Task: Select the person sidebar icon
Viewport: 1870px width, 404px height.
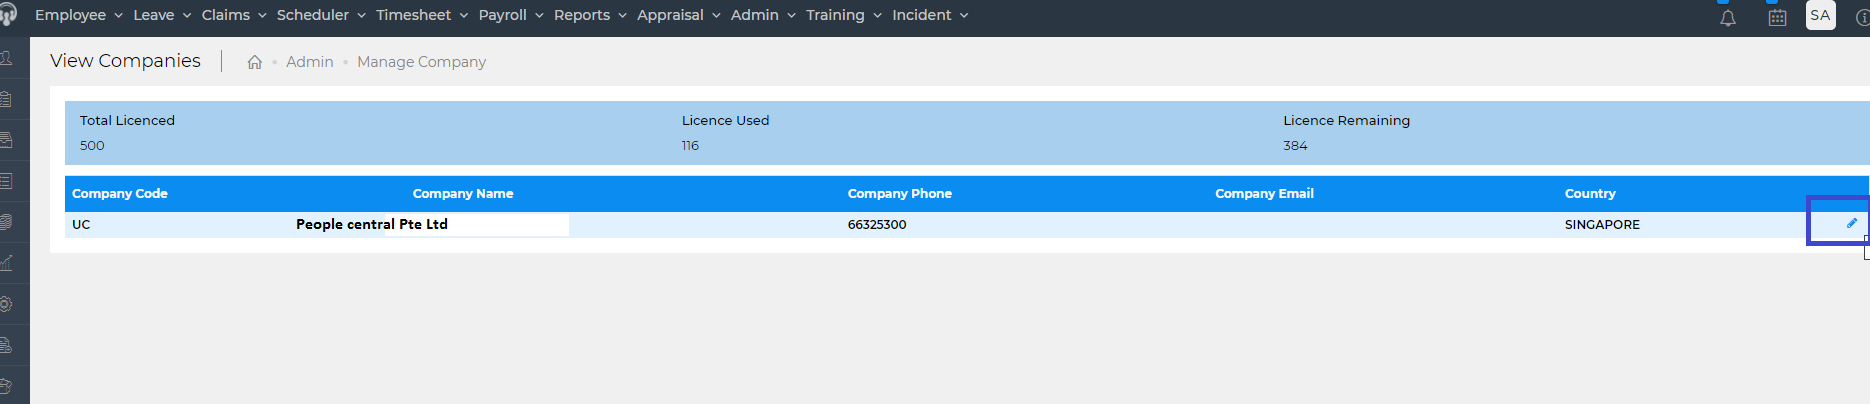Action: (x=6, y=58)
